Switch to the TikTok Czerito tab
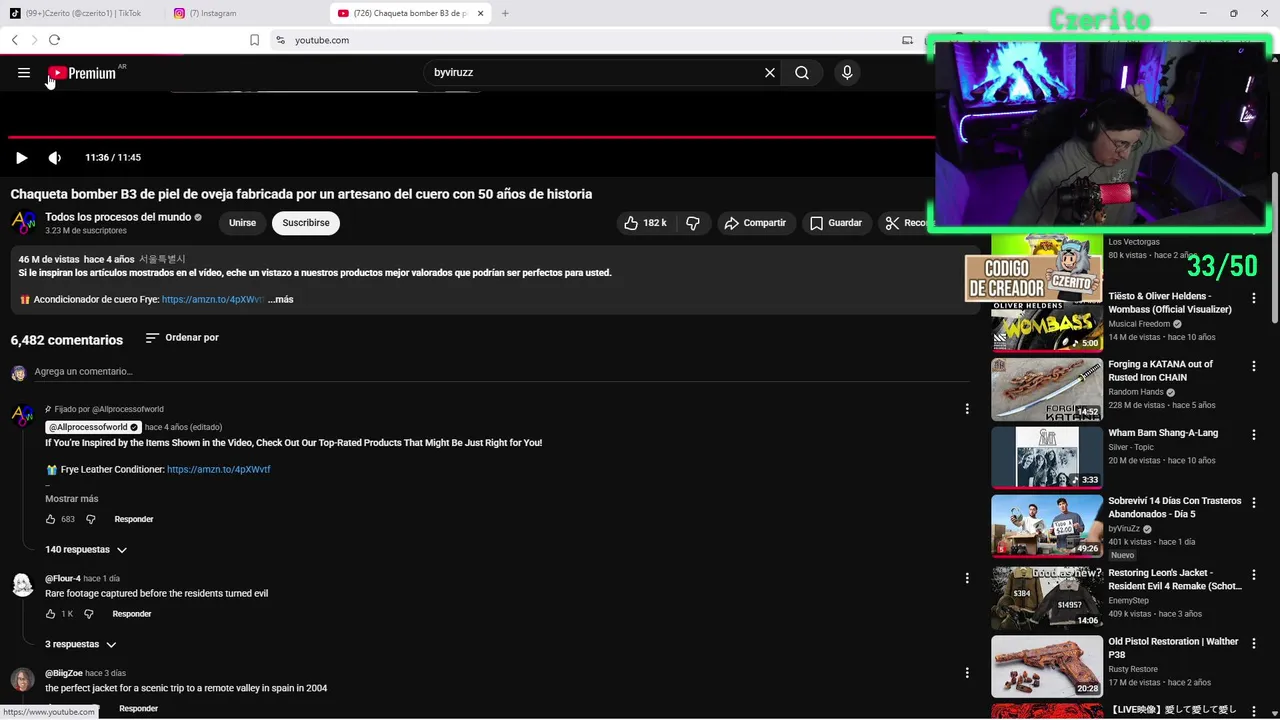 tap(82, 13)
